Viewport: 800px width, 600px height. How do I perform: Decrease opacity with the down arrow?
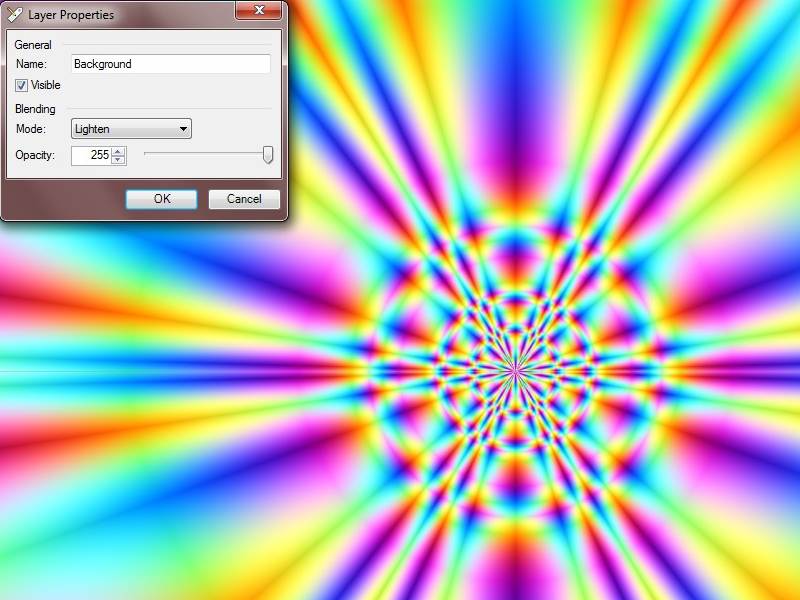[x=118, y=160]
